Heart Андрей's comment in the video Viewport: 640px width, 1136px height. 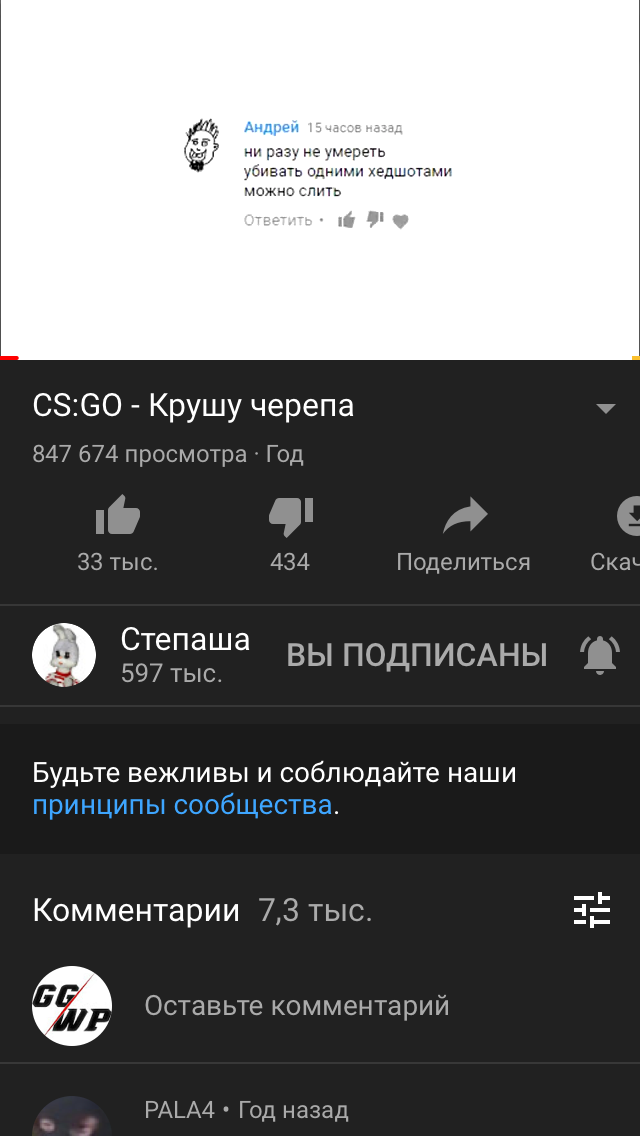(401, 221)
